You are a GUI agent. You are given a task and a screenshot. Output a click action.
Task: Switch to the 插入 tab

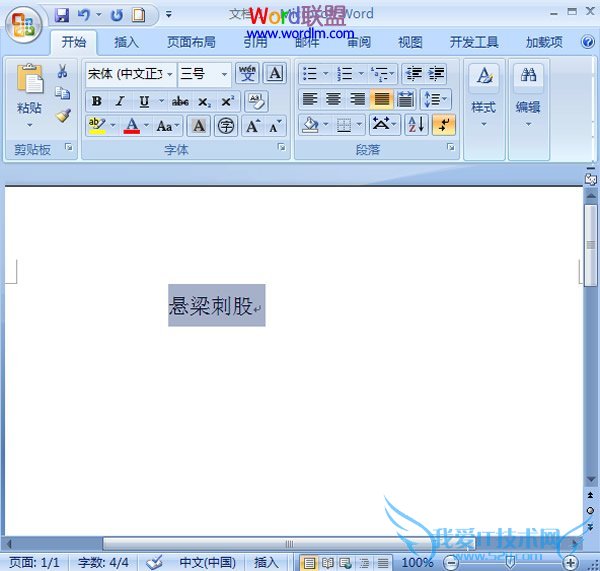[126, 42]
